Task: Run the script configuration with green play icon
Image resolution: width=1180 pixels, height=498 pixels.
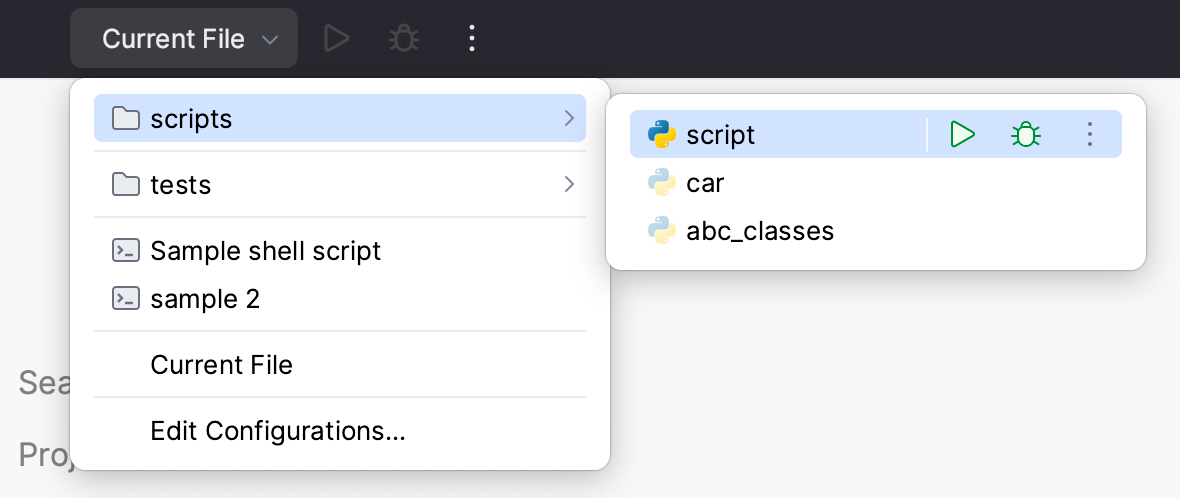Action: pos(962,134)
